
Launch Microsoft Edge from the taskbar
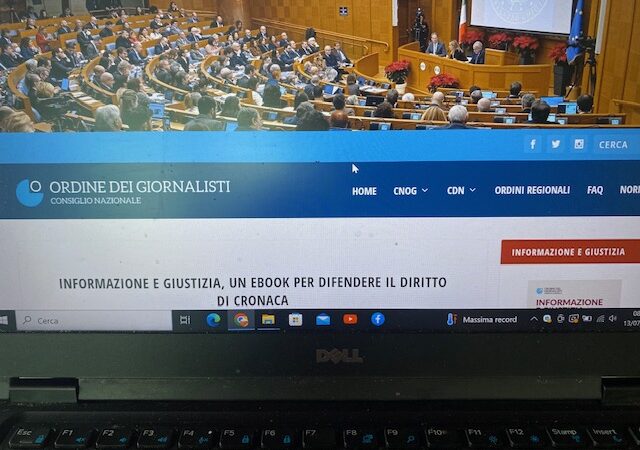pos(213,320)
